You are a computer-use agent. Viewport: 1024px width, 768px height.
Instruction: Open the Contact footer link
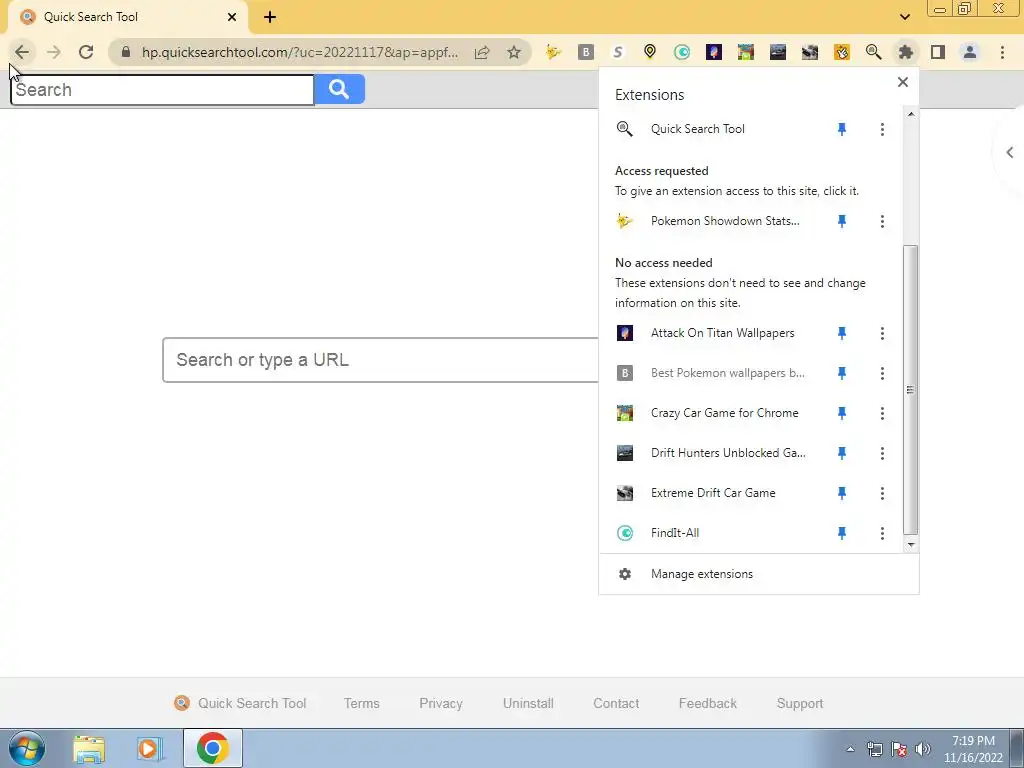tap(616, 703)
